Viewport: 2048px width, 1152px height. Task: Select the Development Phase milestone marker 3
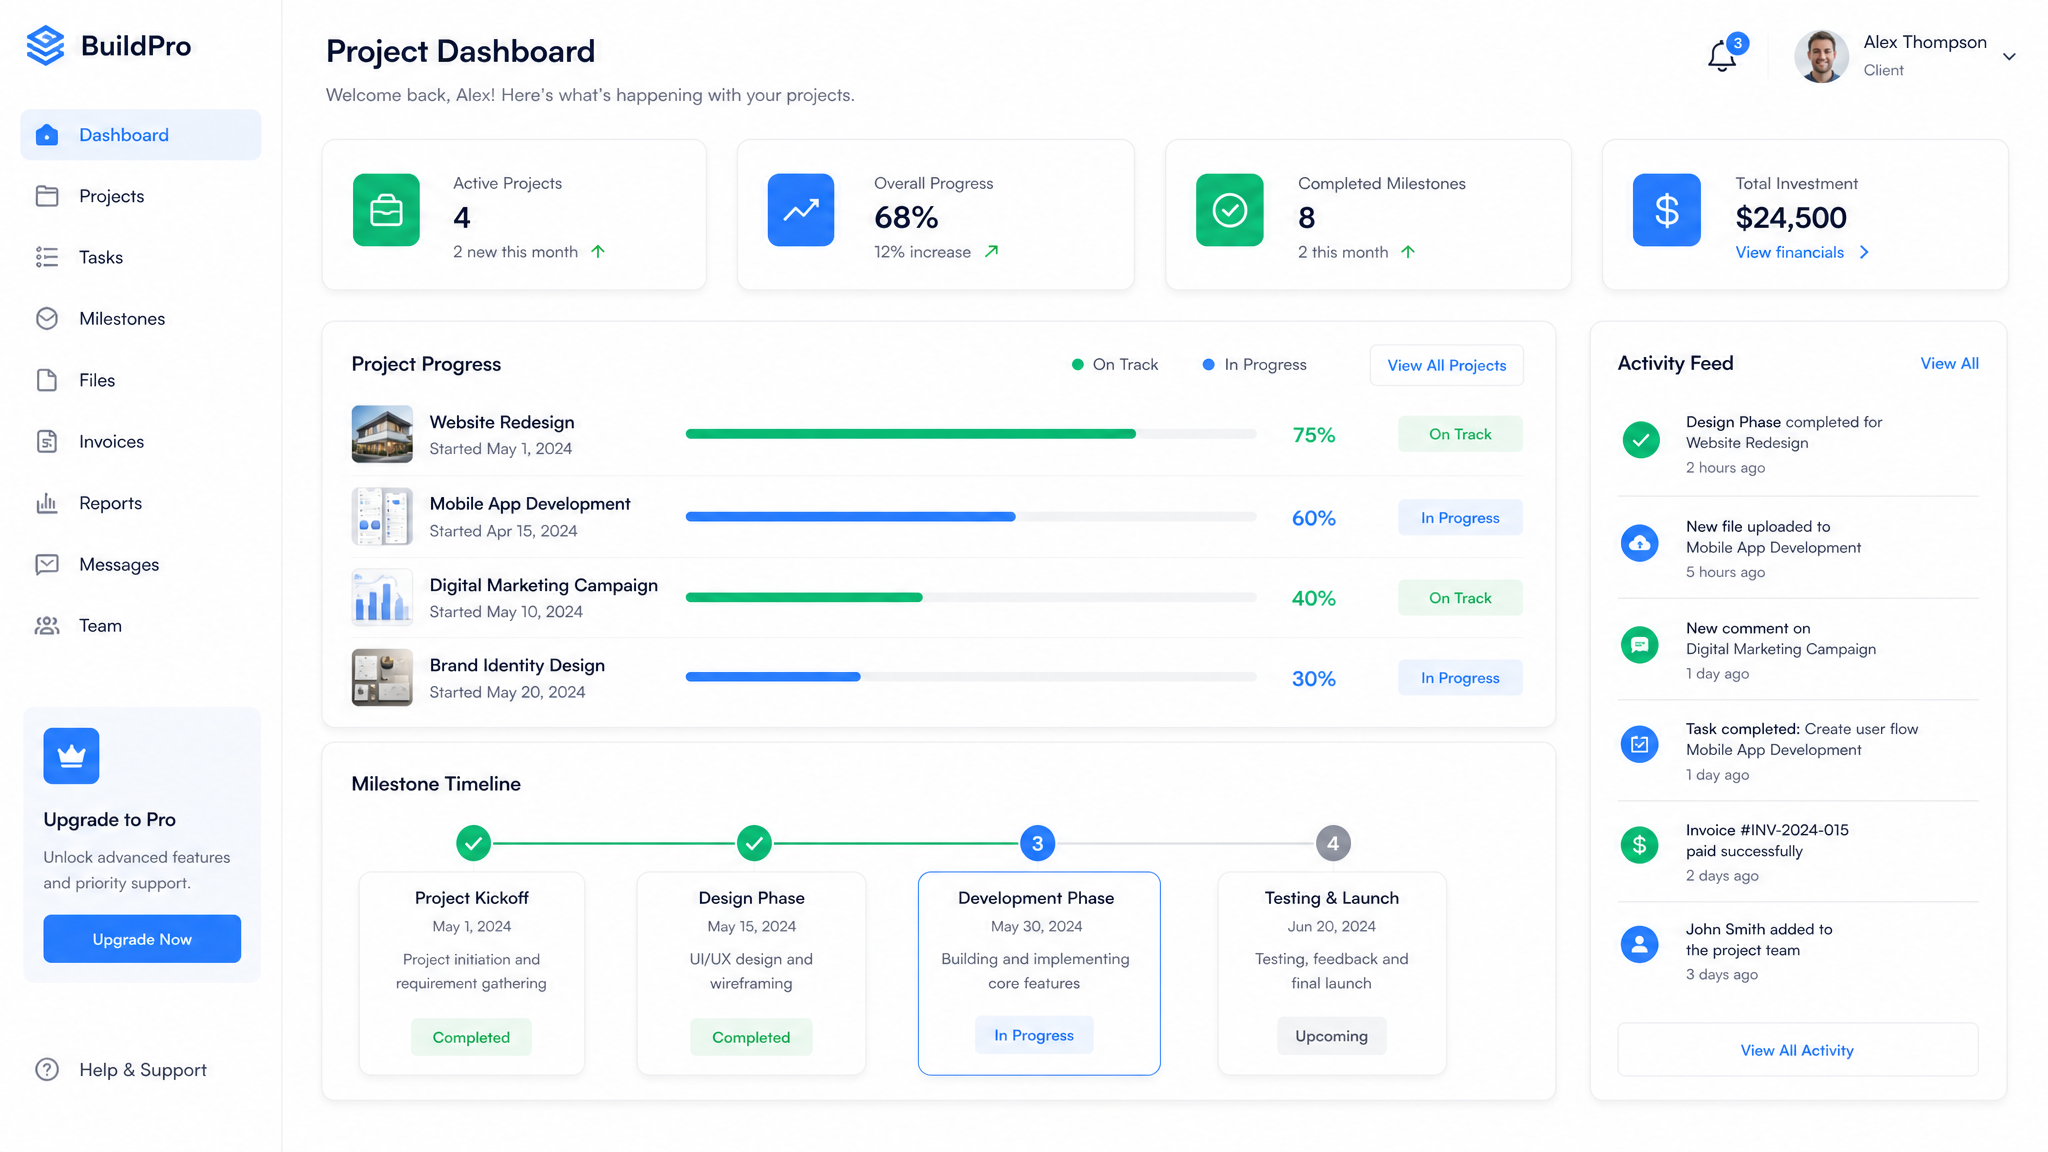click(x=1037, y=843)
